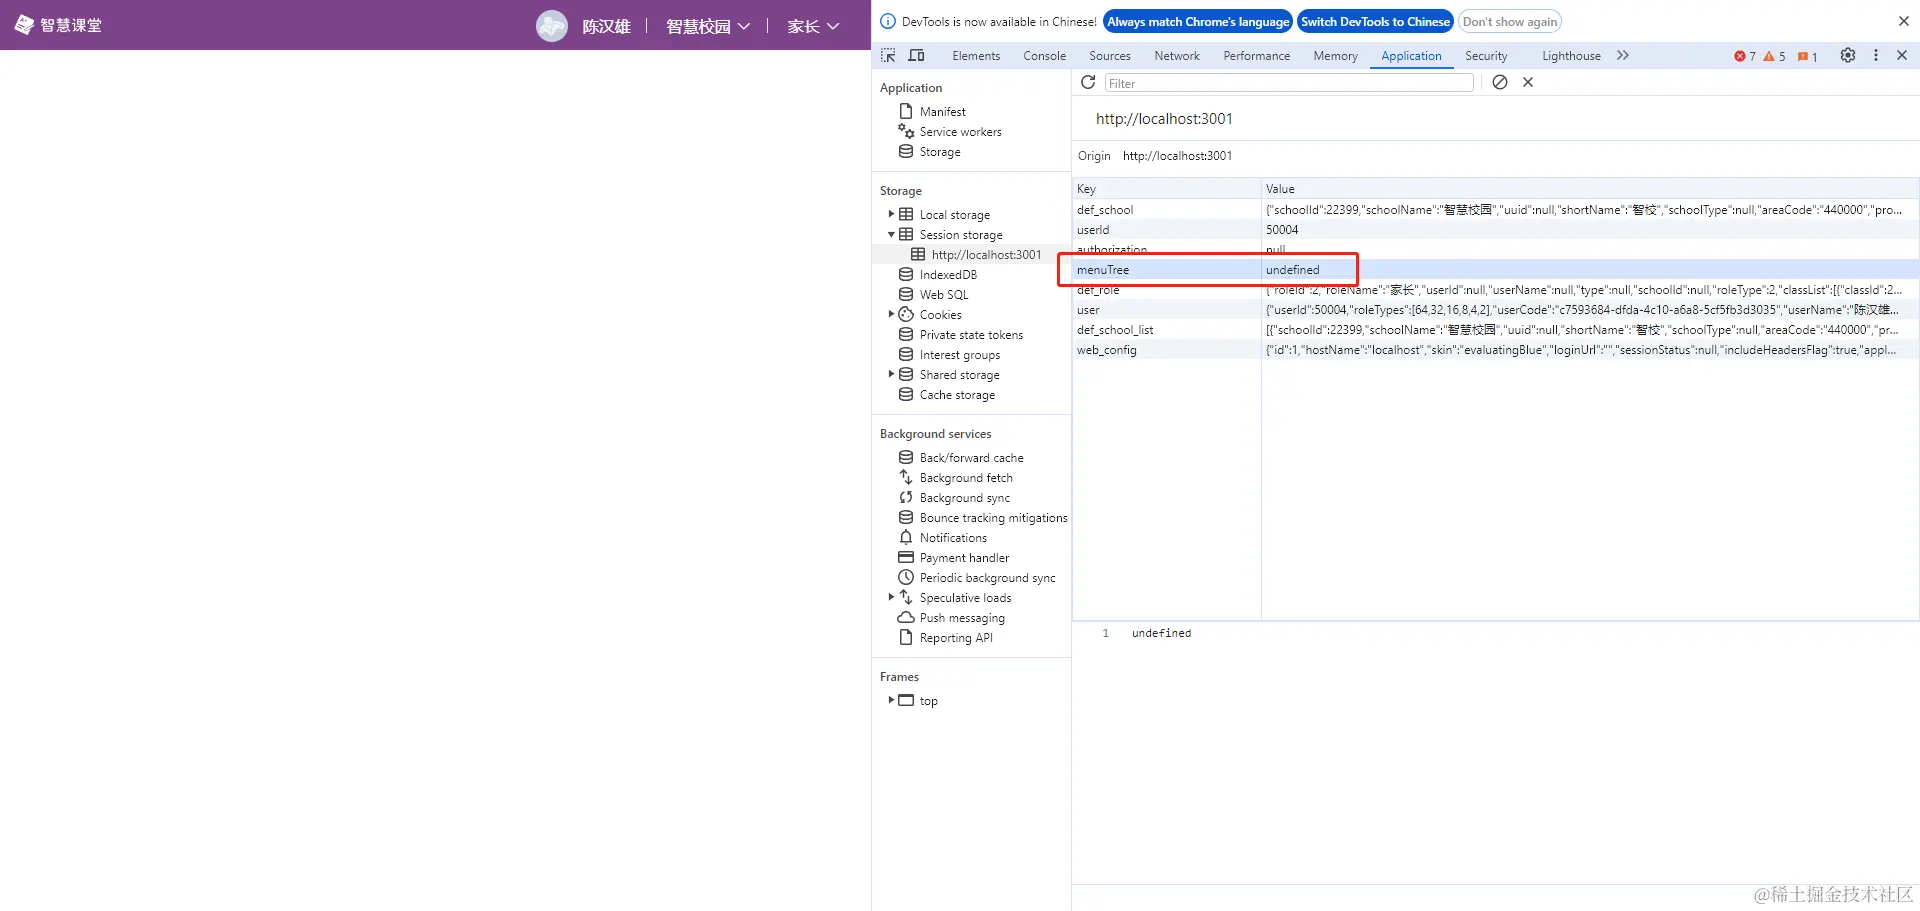This screenshot has width=1920, height=911.
Task: Expand the Cookies tree node
Action: click(891, 315)
